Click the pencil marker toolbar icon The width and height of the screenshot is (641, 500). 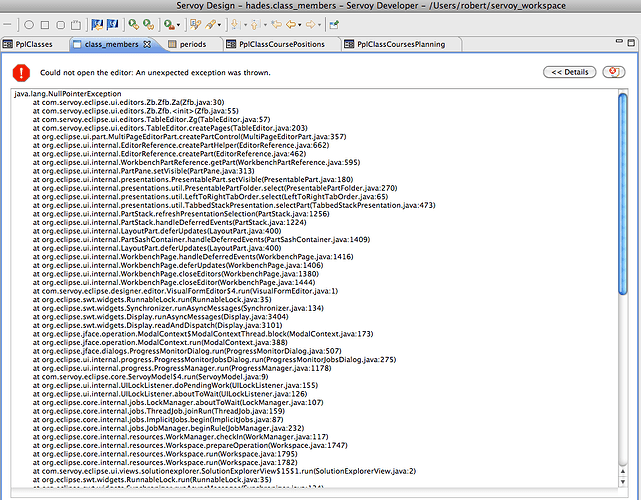(x=211, y=25)
